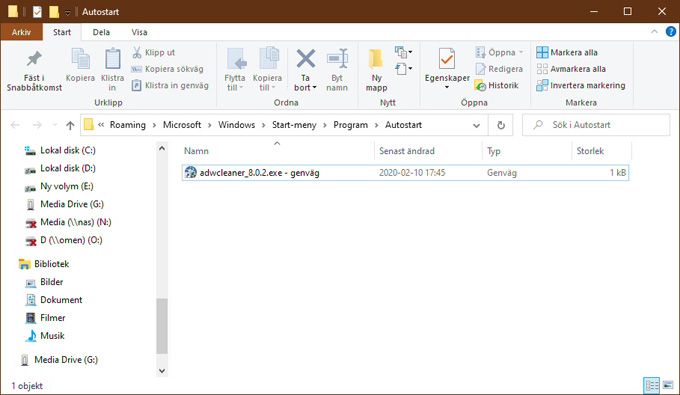
Task: Open the Enkel åtkomst dropdown icon
Action: tap(403, 69)
